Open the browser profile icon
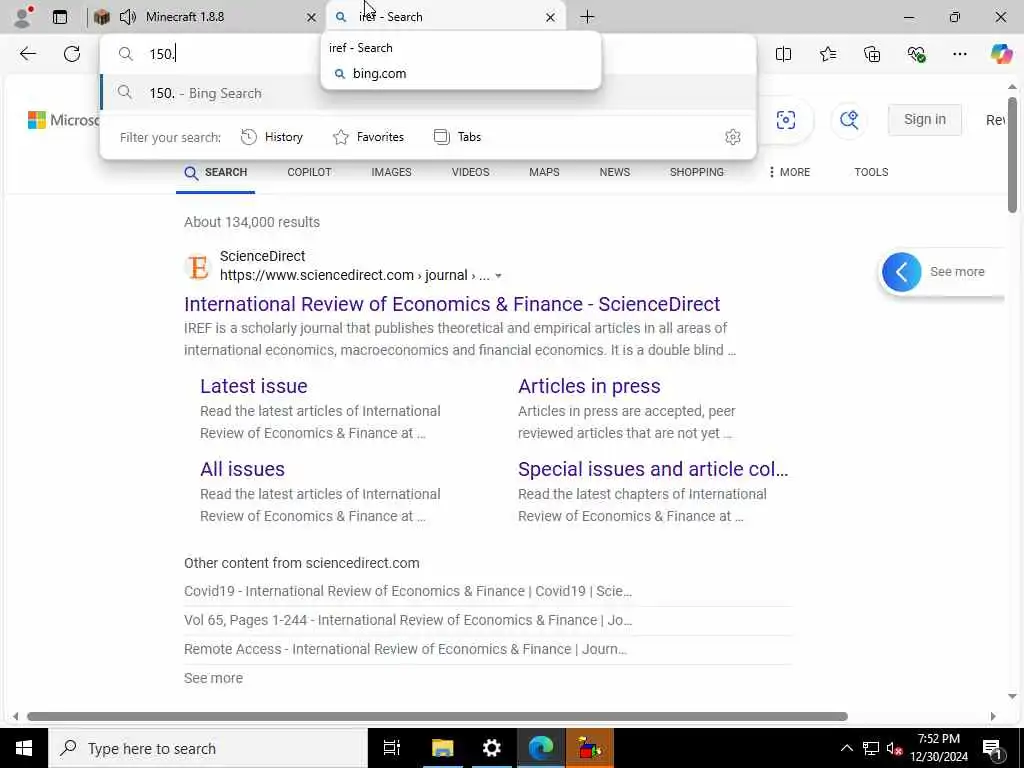This screenshot has height=768, width=1024. 22,17
